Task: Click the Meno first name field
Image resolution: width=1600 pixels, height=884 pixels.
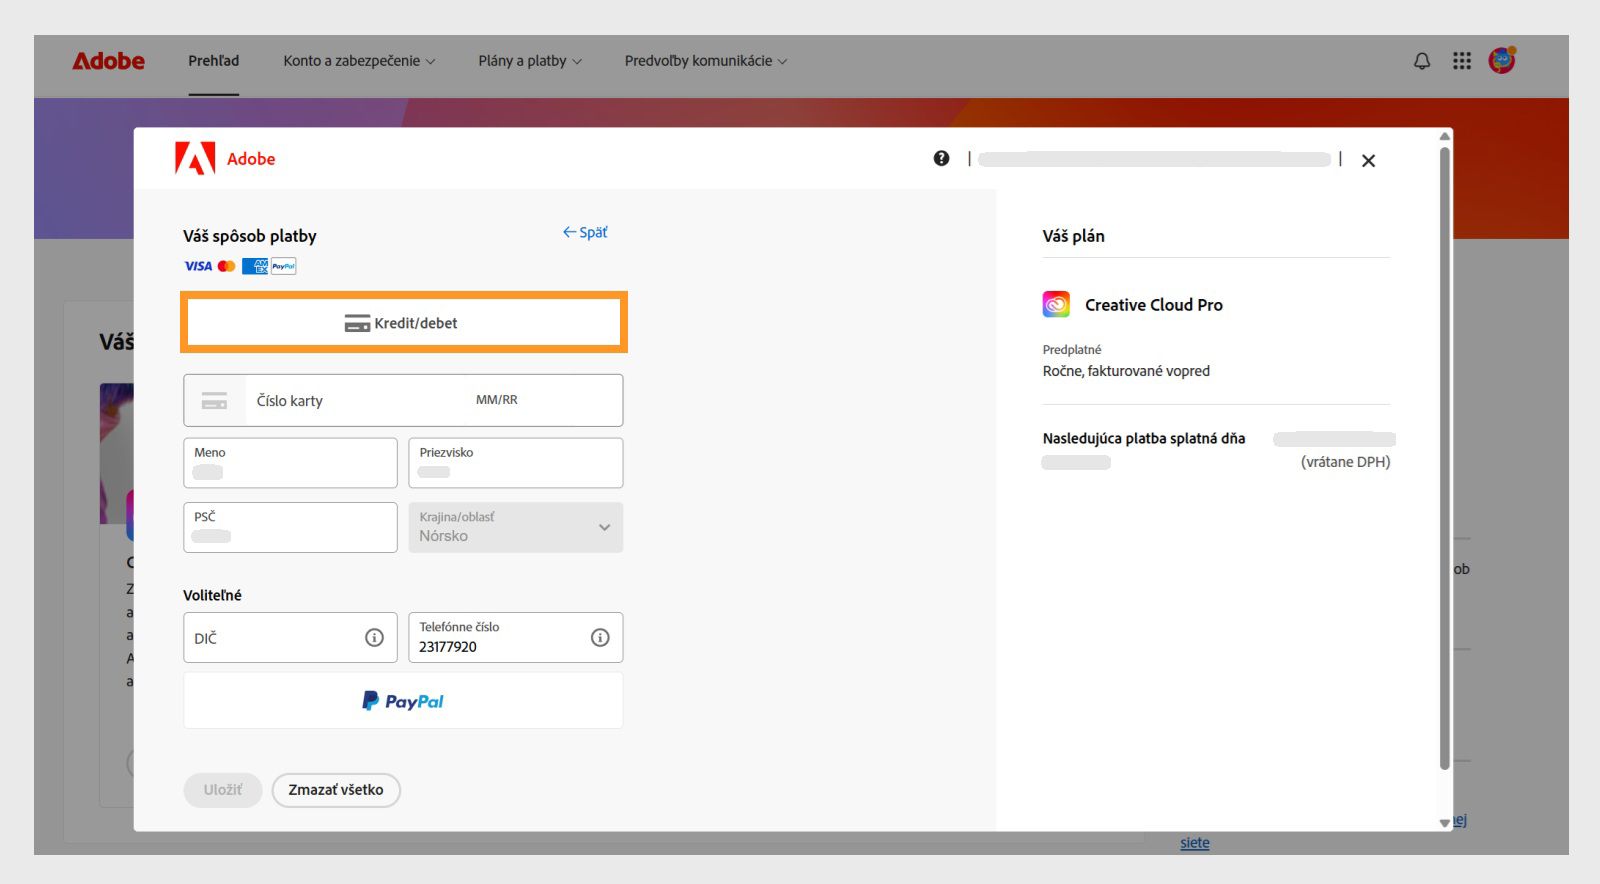Action: (x=290, y=463)
